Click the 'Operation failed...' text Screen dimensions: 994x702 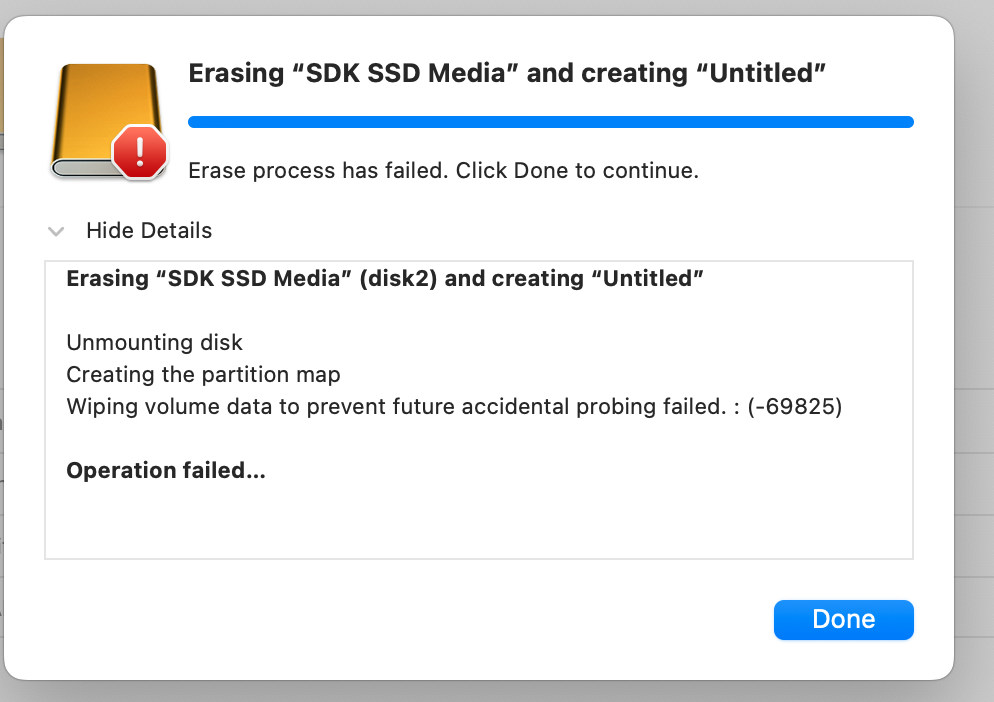tap(165, 470)
